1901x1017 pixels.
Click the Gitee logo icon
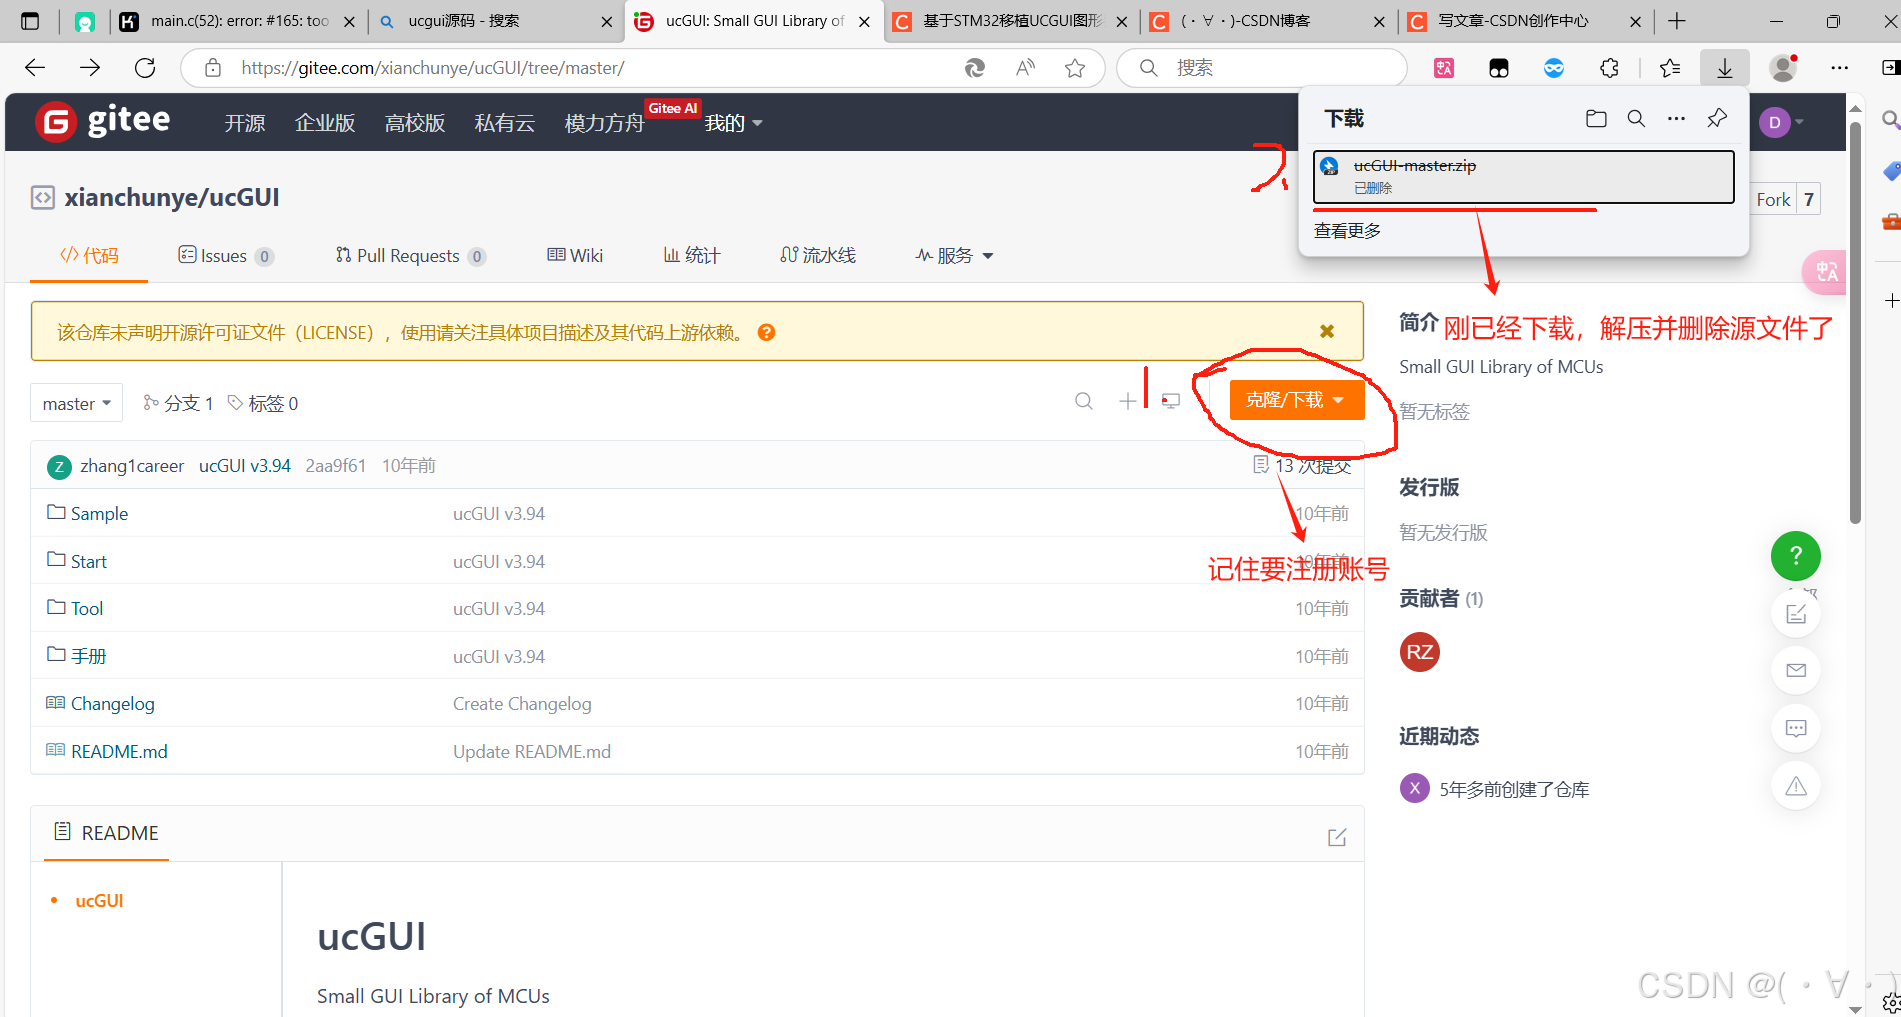[56, 120]
